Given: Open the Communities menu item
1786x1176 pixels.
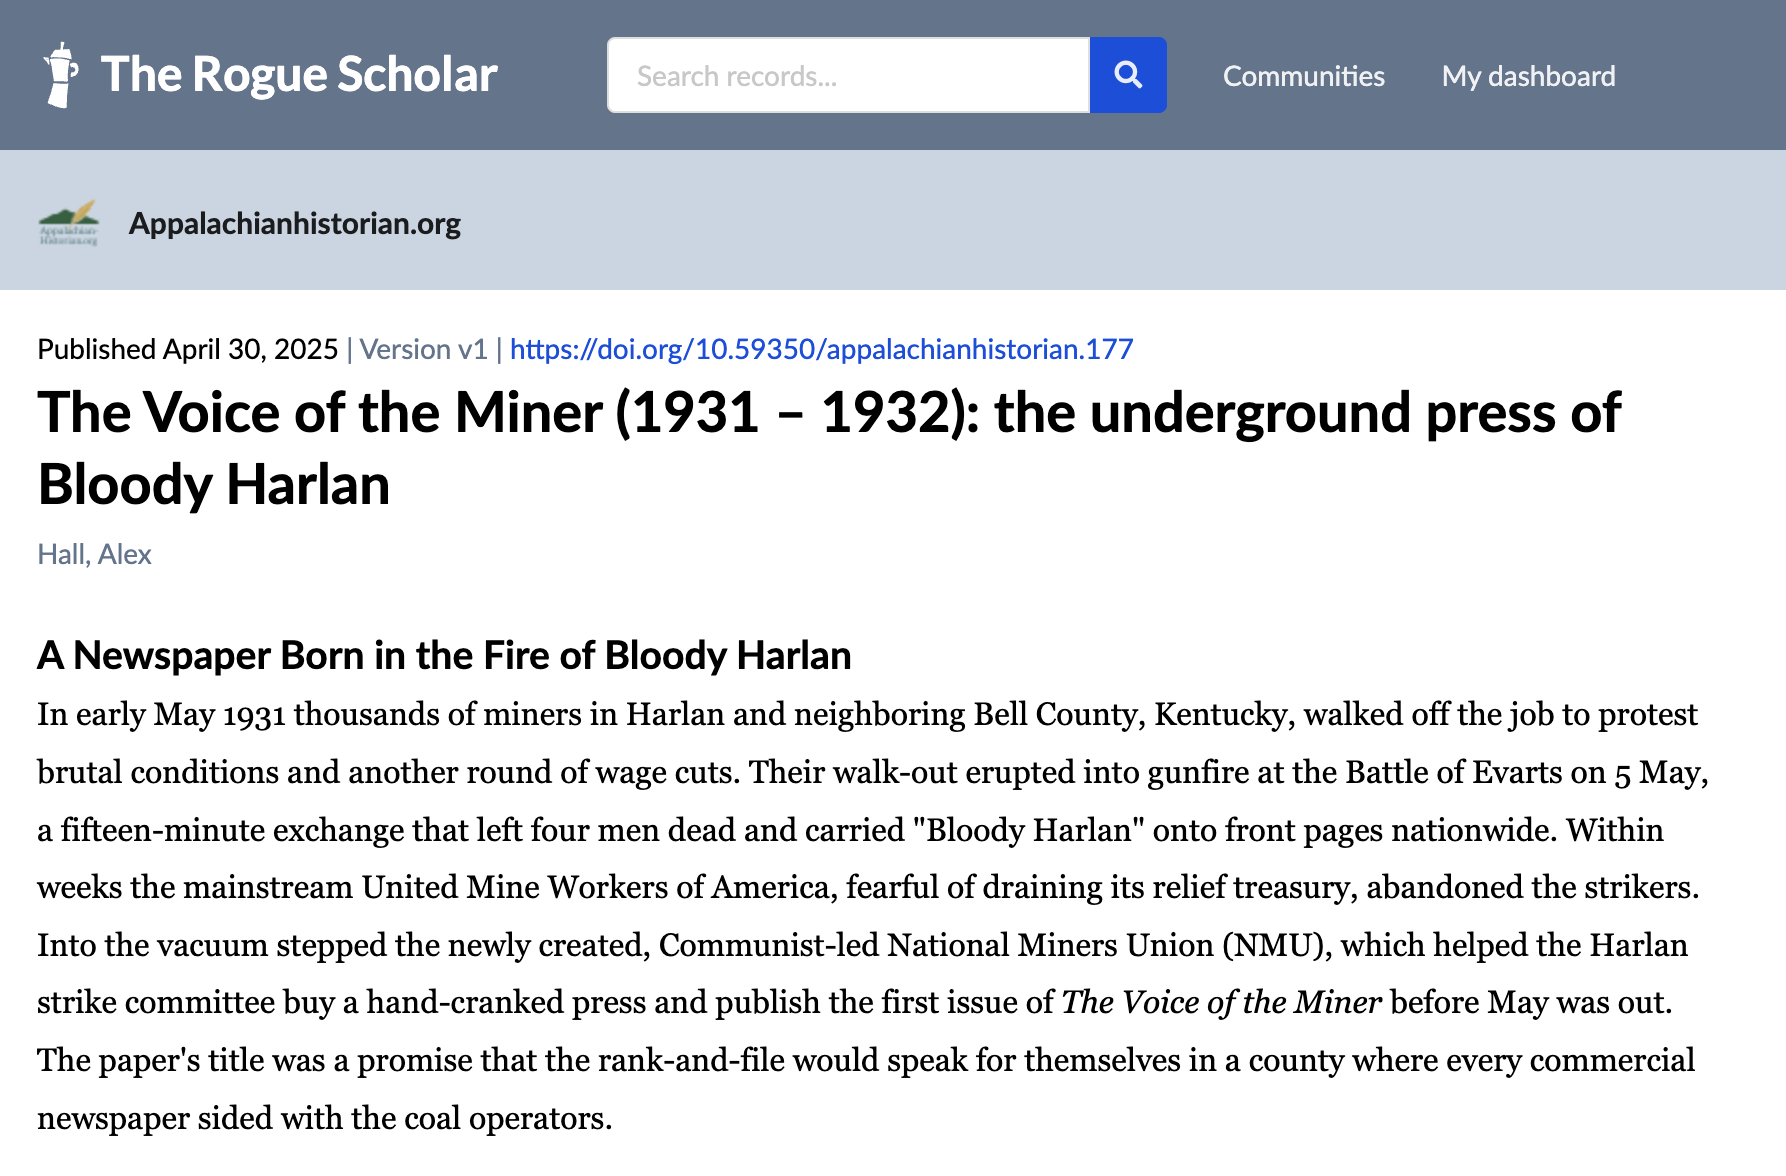Looking at the screenshot, I should pos(1303,76).
